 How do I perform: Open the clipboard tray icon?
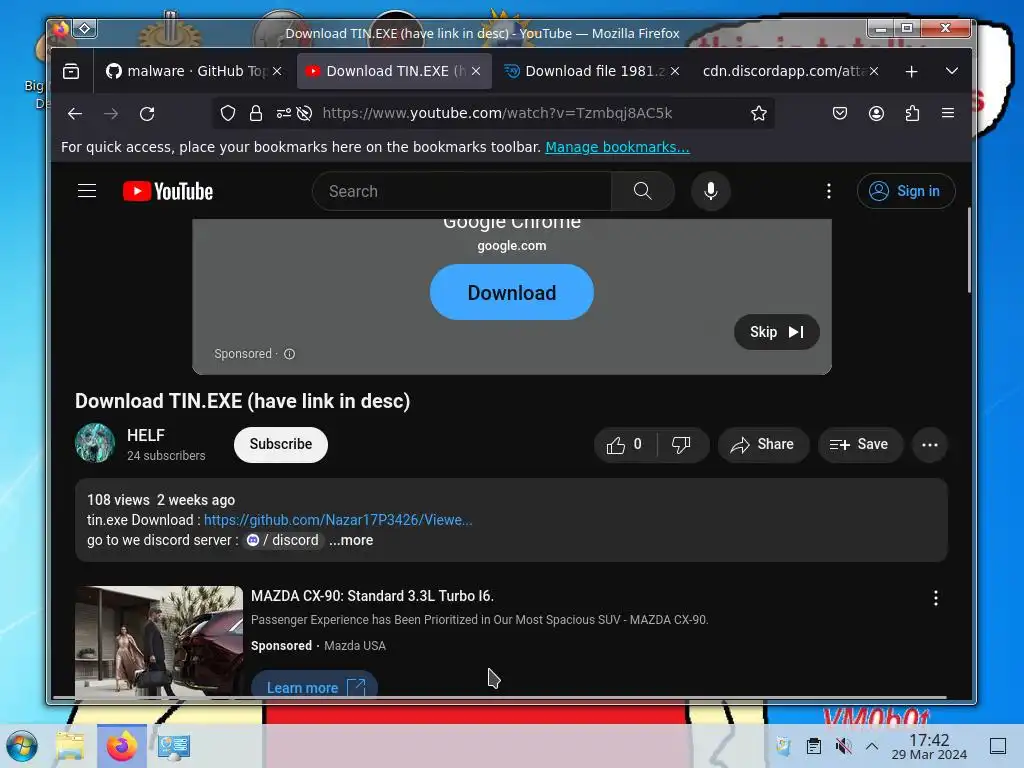click(814, 746)
